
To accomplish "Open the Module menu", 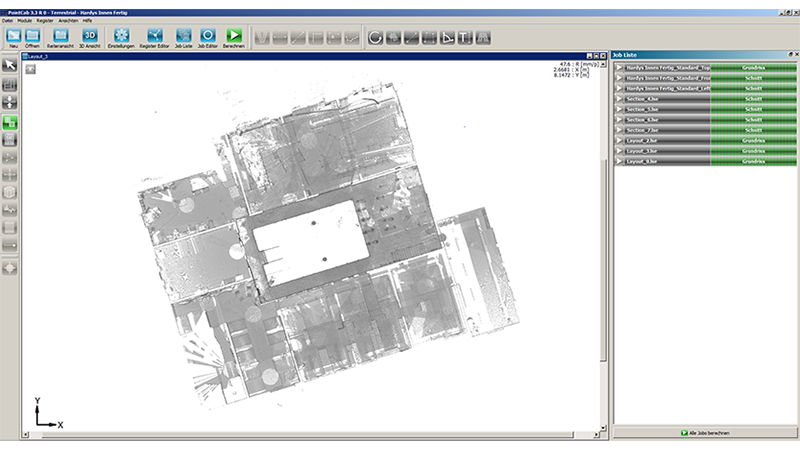I will click(24, 21).
